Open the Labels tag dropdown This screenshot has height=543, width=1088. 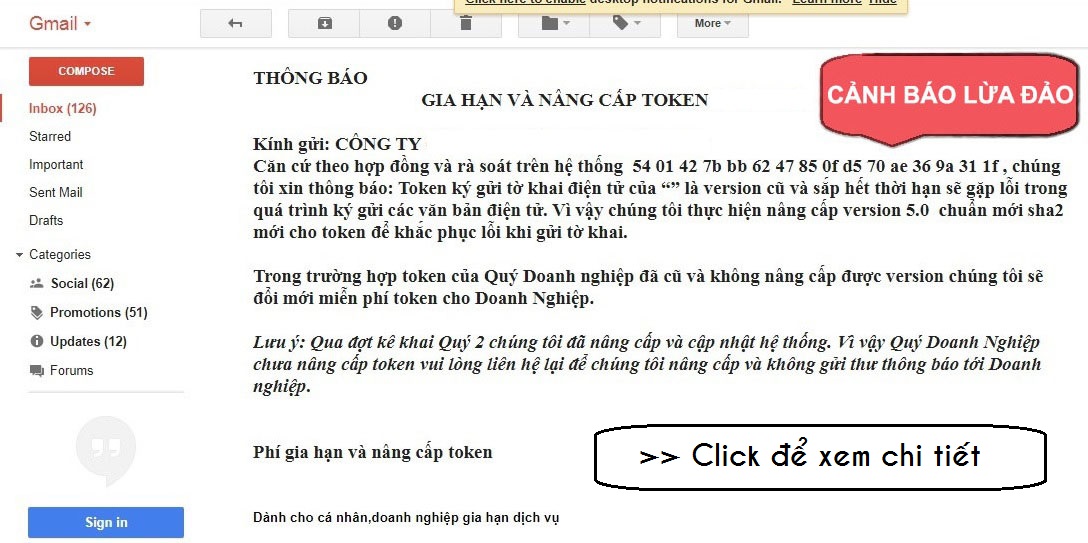(x=626, y=24)
